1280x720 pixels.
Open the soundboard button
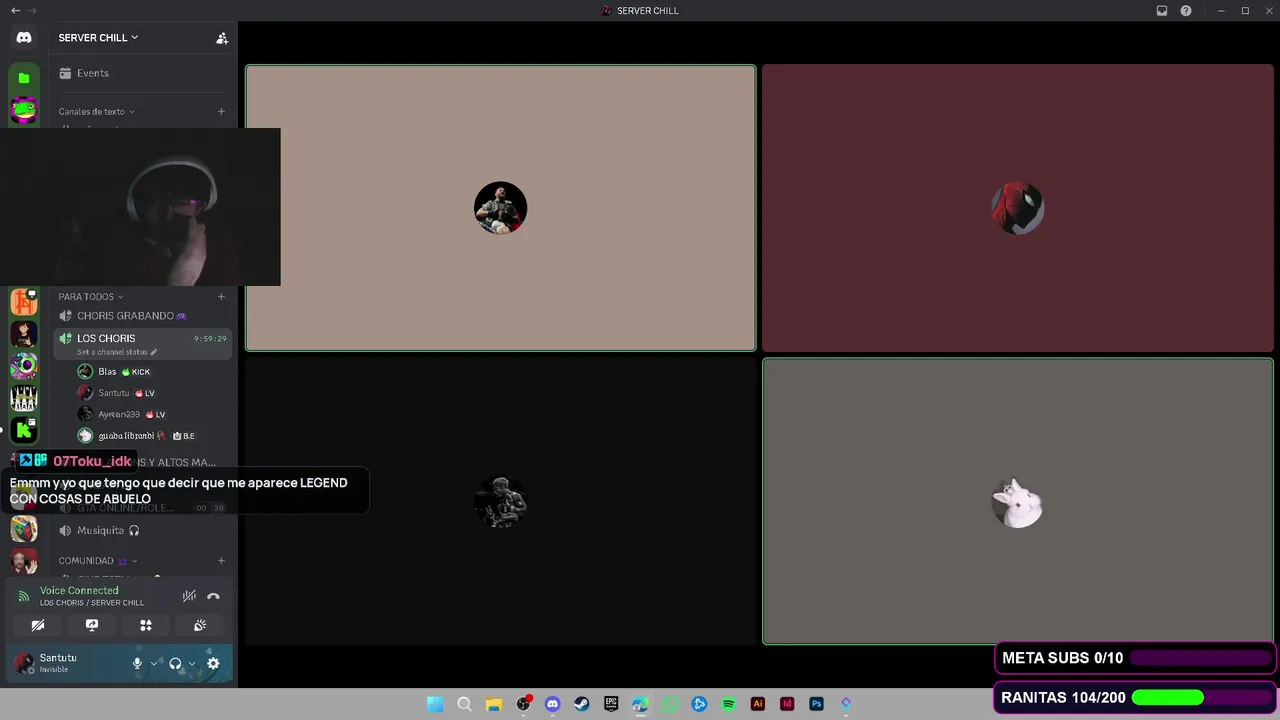coord(200,625)
